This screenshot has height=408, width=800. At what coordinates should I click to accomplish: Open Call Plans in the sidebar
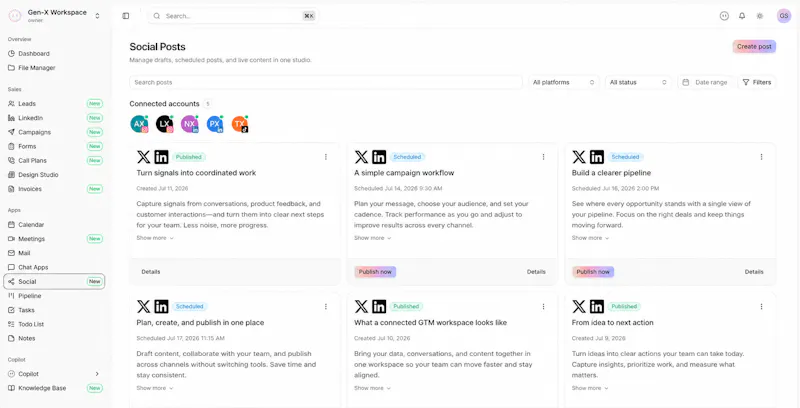click(x=54, y=160)
